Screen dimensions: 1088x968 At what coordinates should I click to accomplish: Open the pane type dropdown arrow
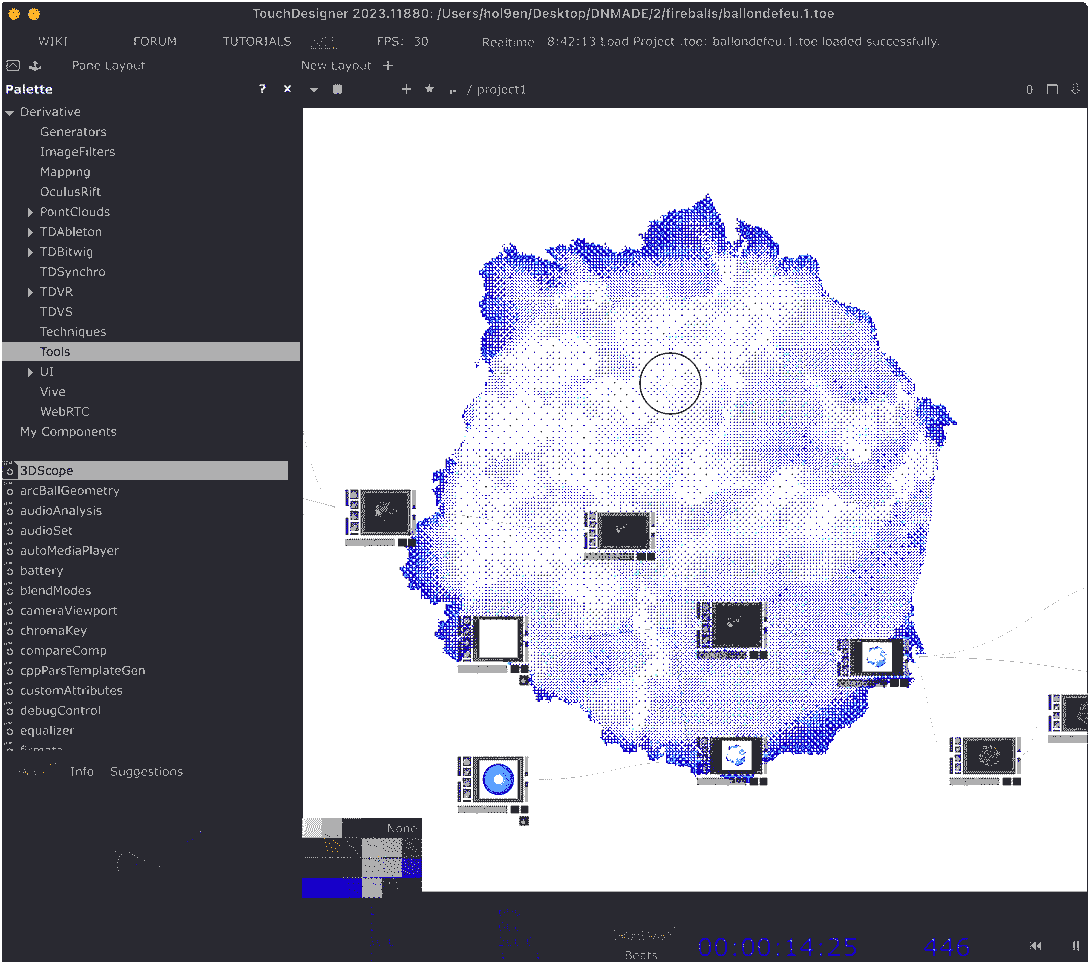click(x=313, y=90)
